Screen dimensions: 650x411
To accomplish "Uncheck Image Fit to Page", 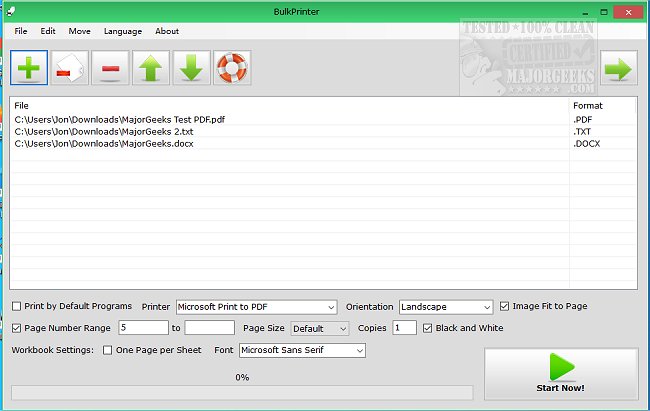I will [504, 306].
